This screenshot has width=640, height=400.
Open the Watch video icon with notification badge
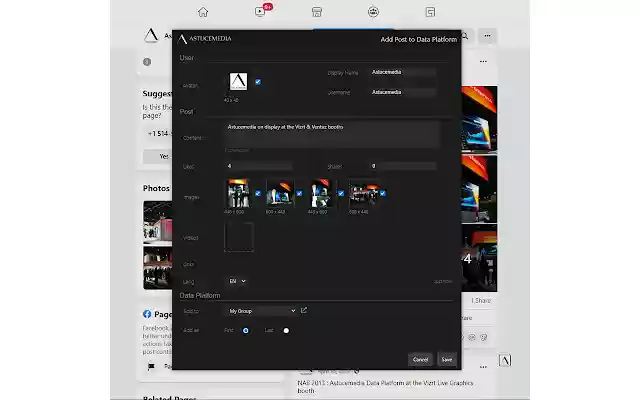(x=262, y=11)
